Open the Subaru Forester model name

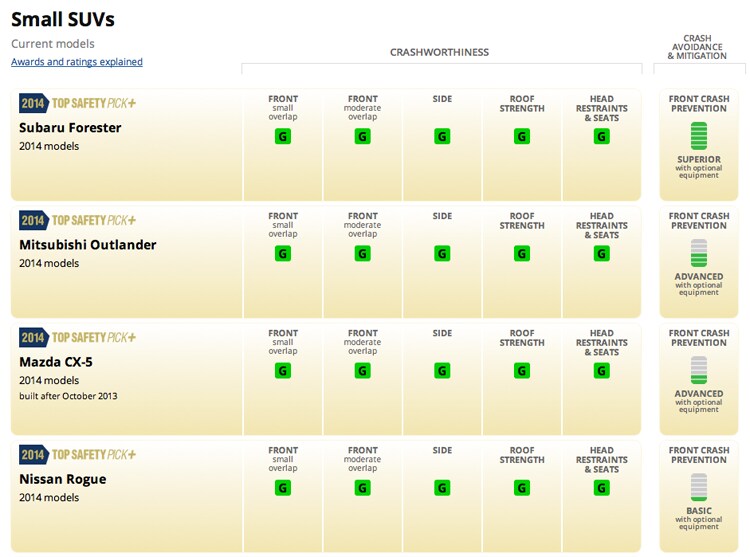pos(70,128)
